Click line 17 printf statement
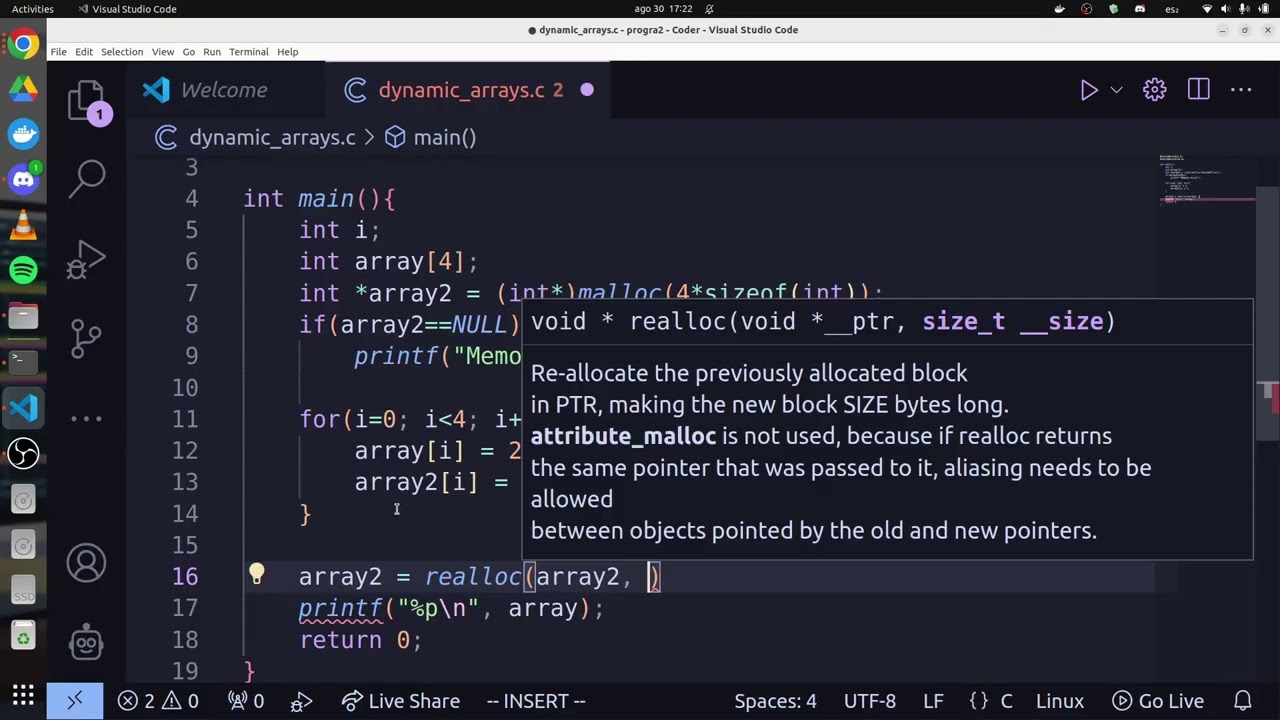This screenshot has width=1280, height=720. pyautogui.click(x=451, y=608)
